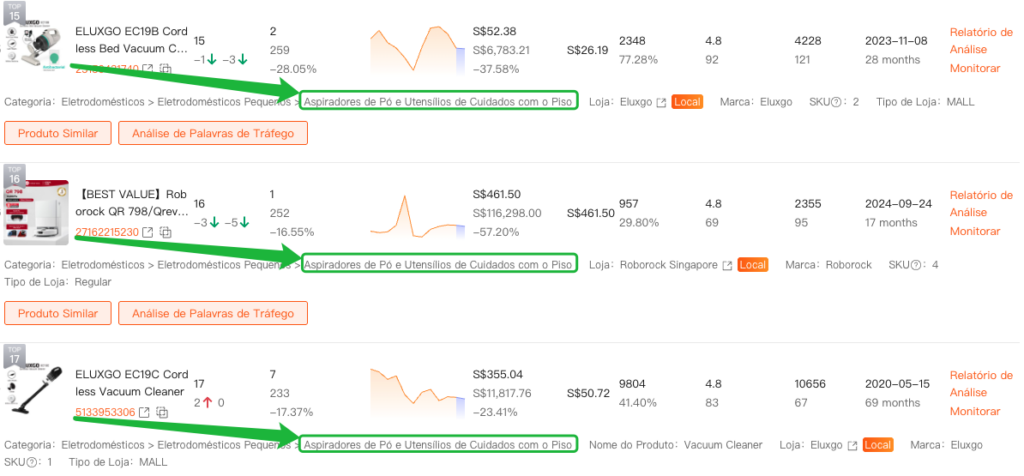Select the Local tag in the Roborock row
This screenshot has height=476, width=1024.
point(753,265)
